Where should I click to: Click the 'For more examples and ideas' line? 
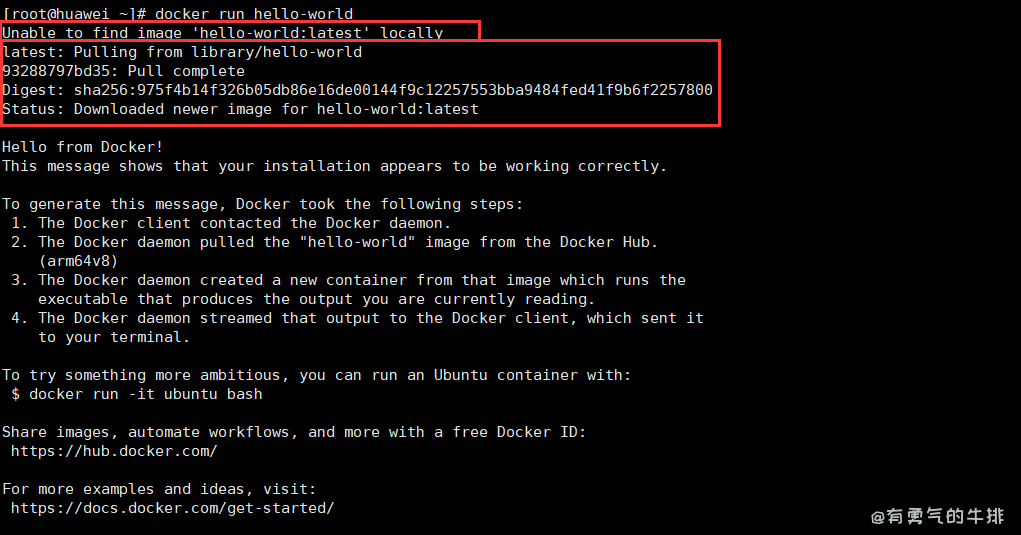[159, 489]
